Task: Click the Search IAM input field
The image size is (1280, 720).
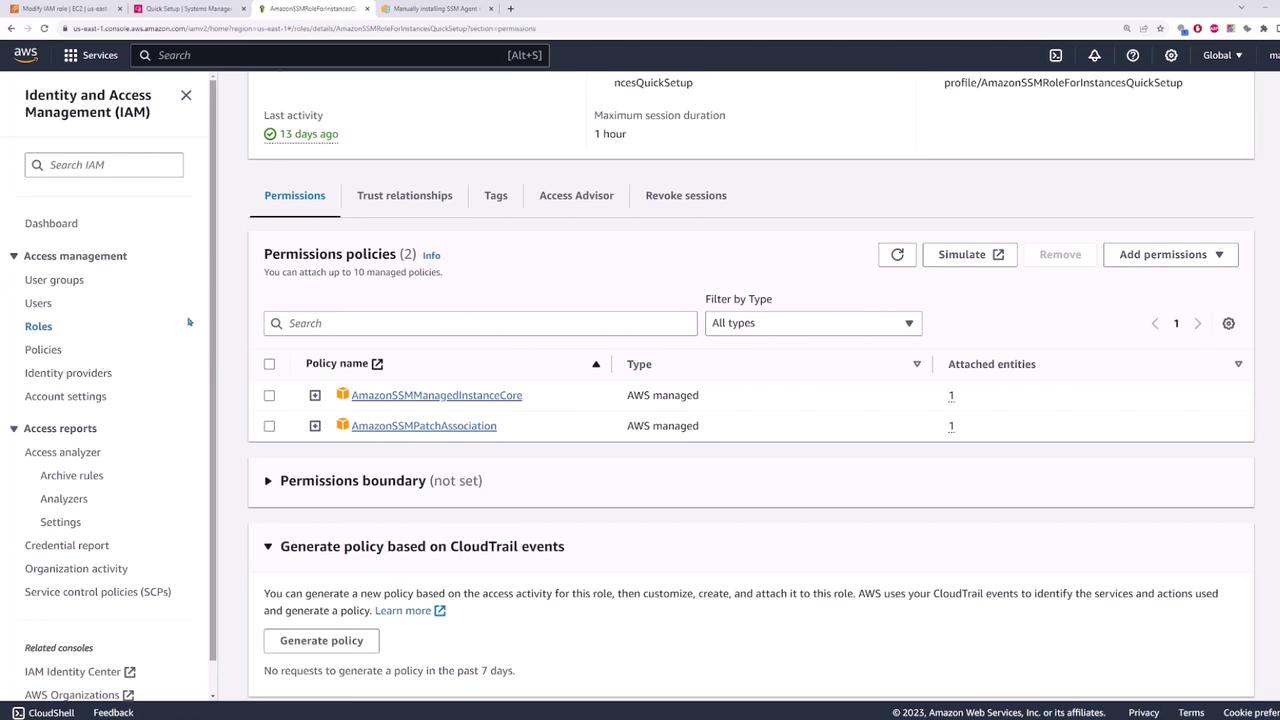Action: 104,165
